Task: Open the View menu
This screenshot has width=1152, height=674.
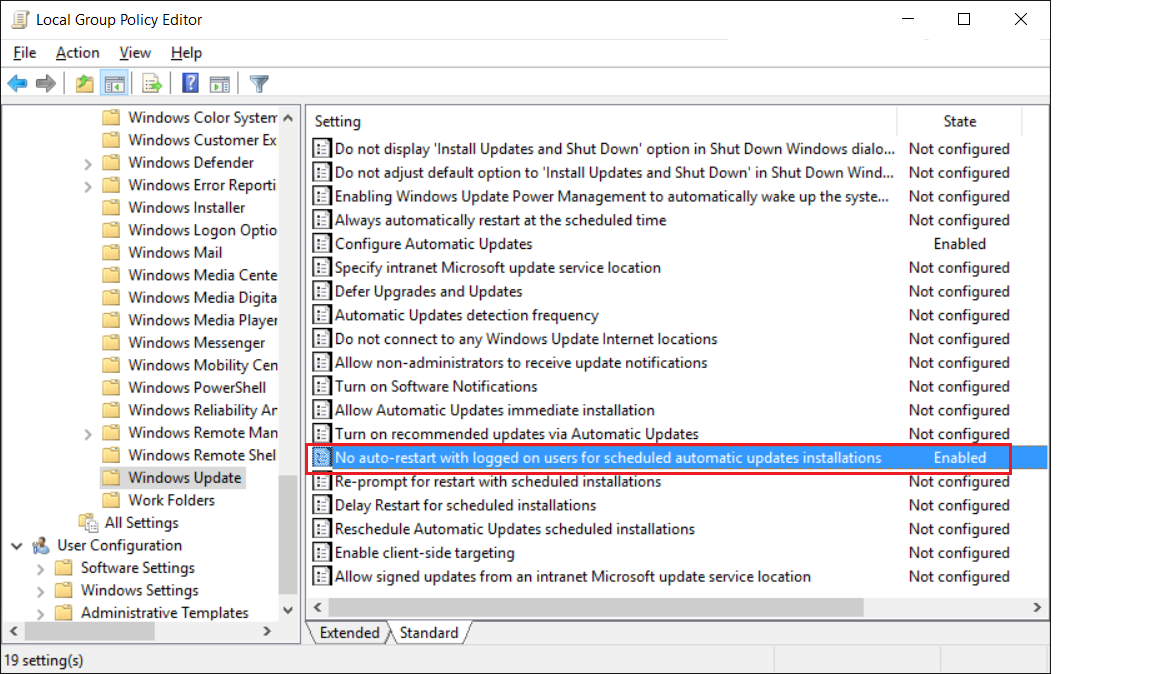Action: click(135, 53)
